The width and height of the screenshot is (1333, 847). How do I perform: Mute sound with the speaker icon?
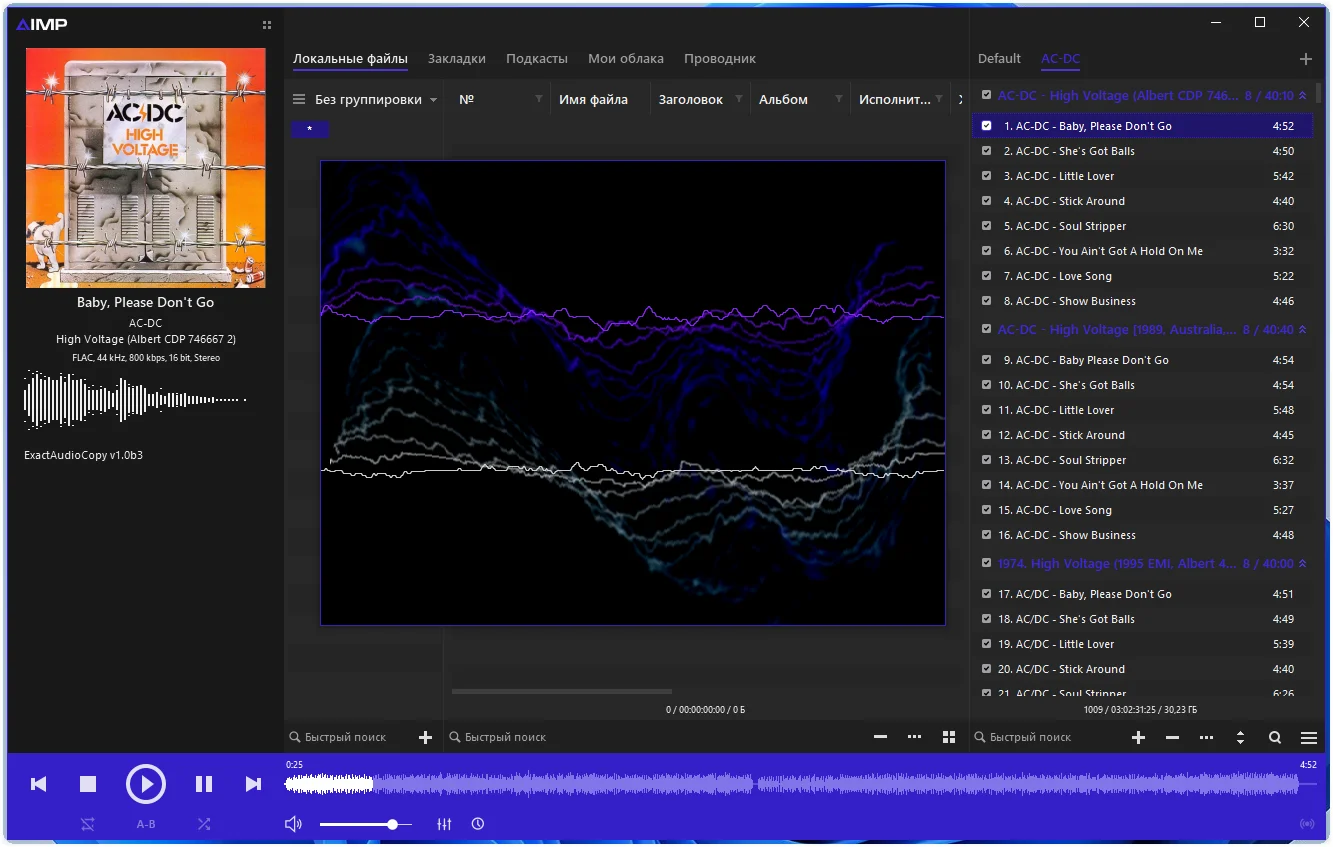293,824
